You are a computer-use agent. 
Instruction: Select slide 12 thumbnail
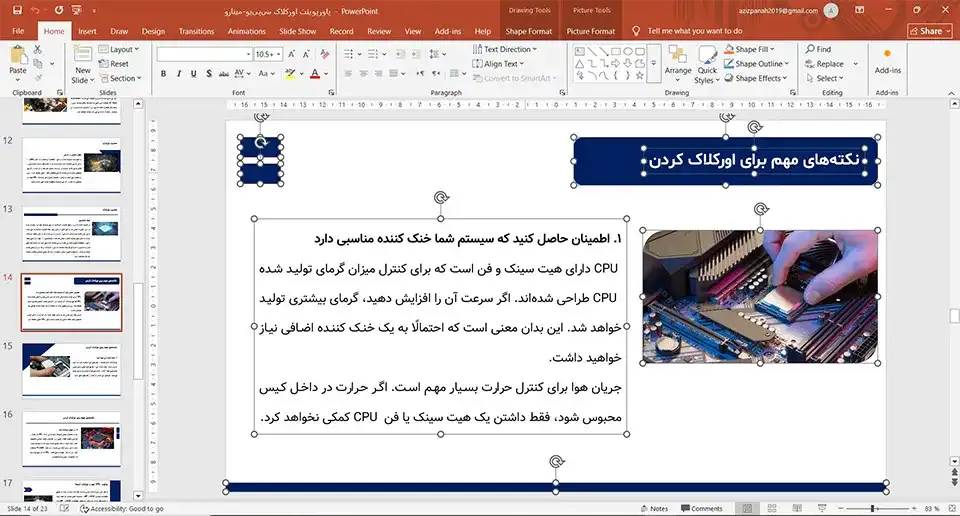tap(71, 165)
